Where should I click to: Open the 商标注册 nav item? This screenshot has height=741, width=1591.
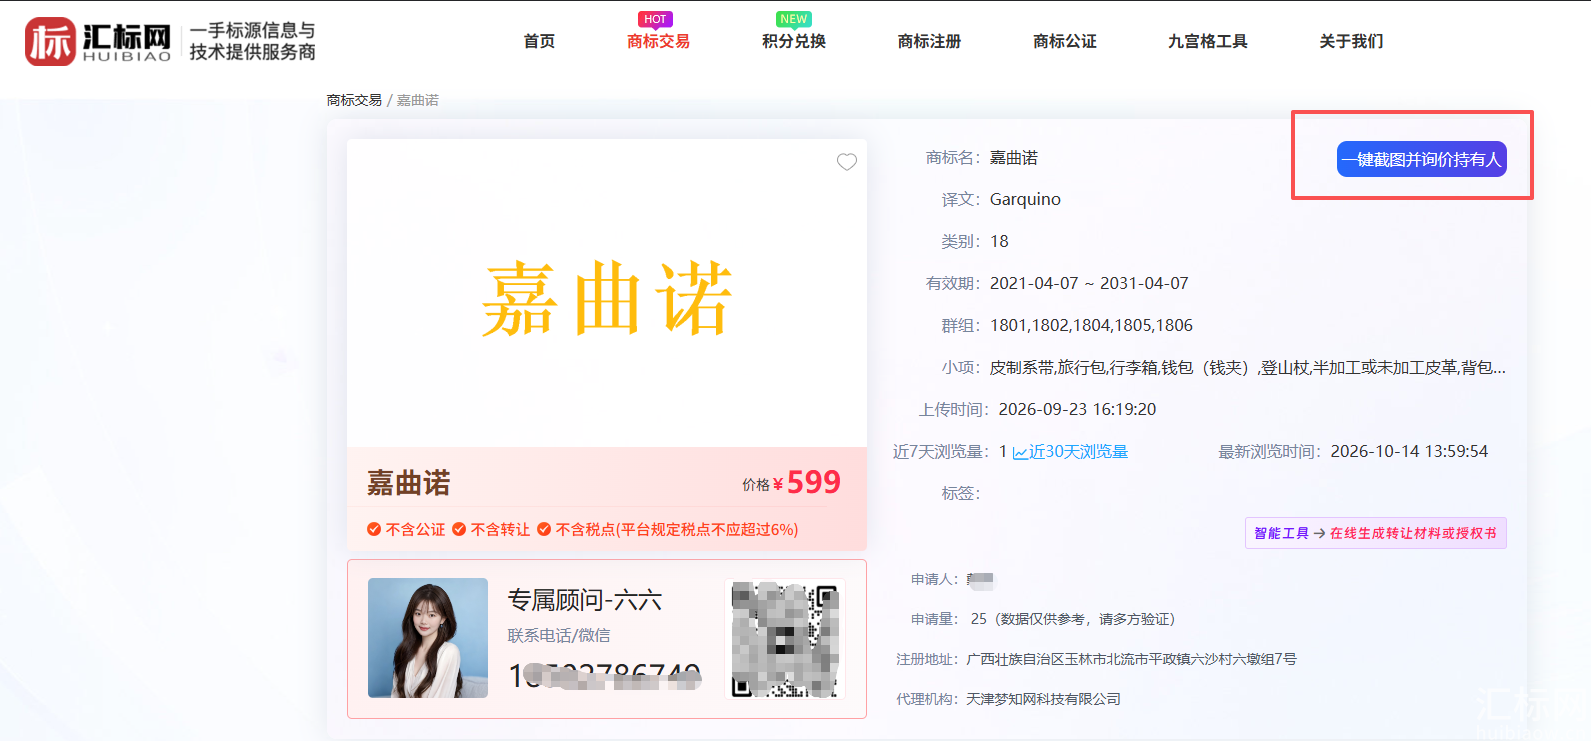929,41
